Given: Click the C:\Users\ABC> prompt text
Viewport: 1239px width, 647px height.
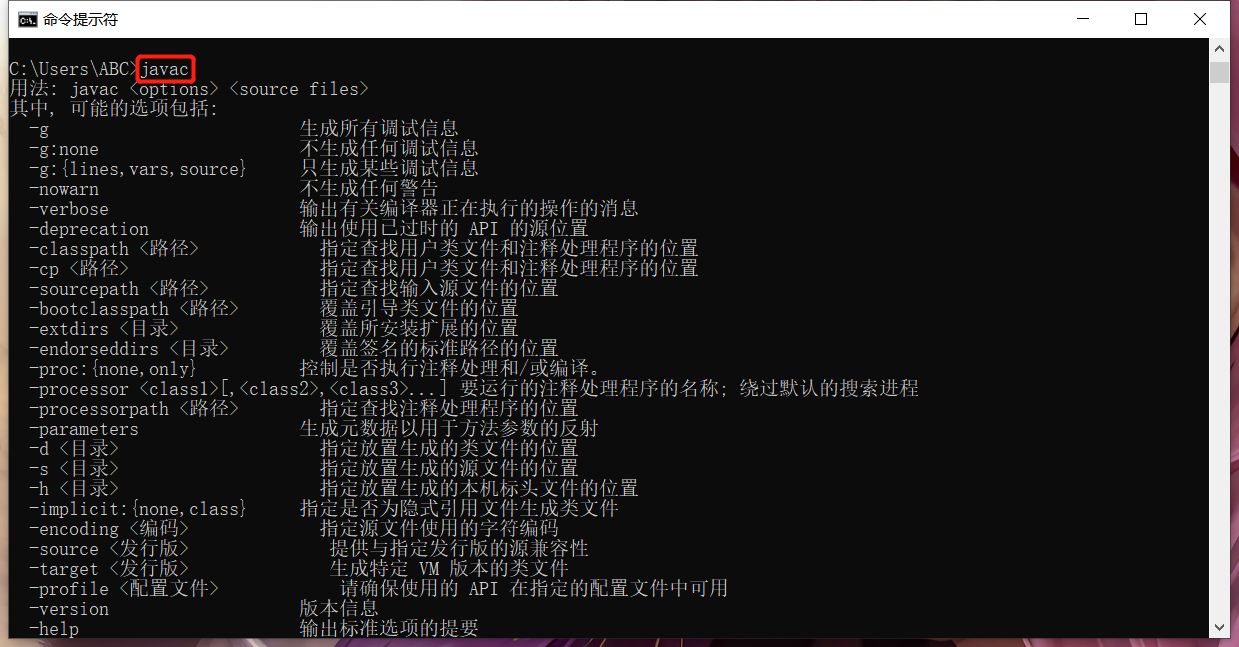Looking at the screenshot, I should click(x=73, y=69).
